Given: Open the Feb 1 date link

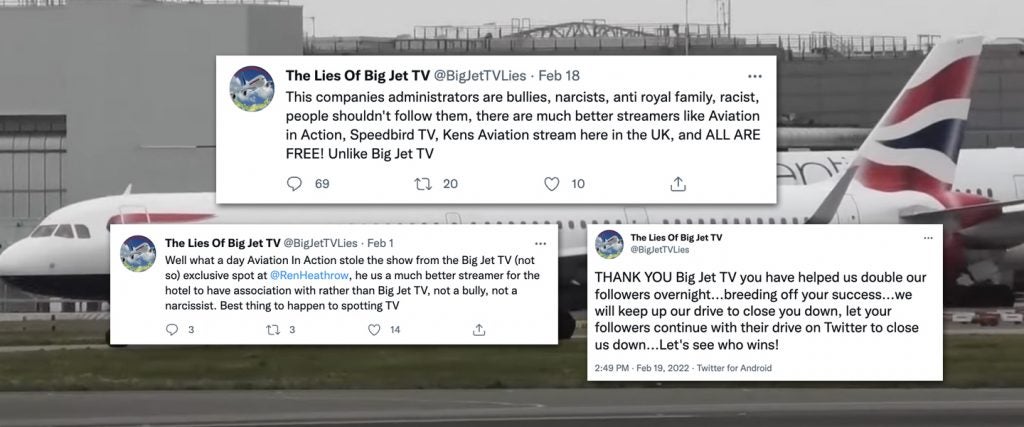Looking at the screenshot, I should [380, 244].
